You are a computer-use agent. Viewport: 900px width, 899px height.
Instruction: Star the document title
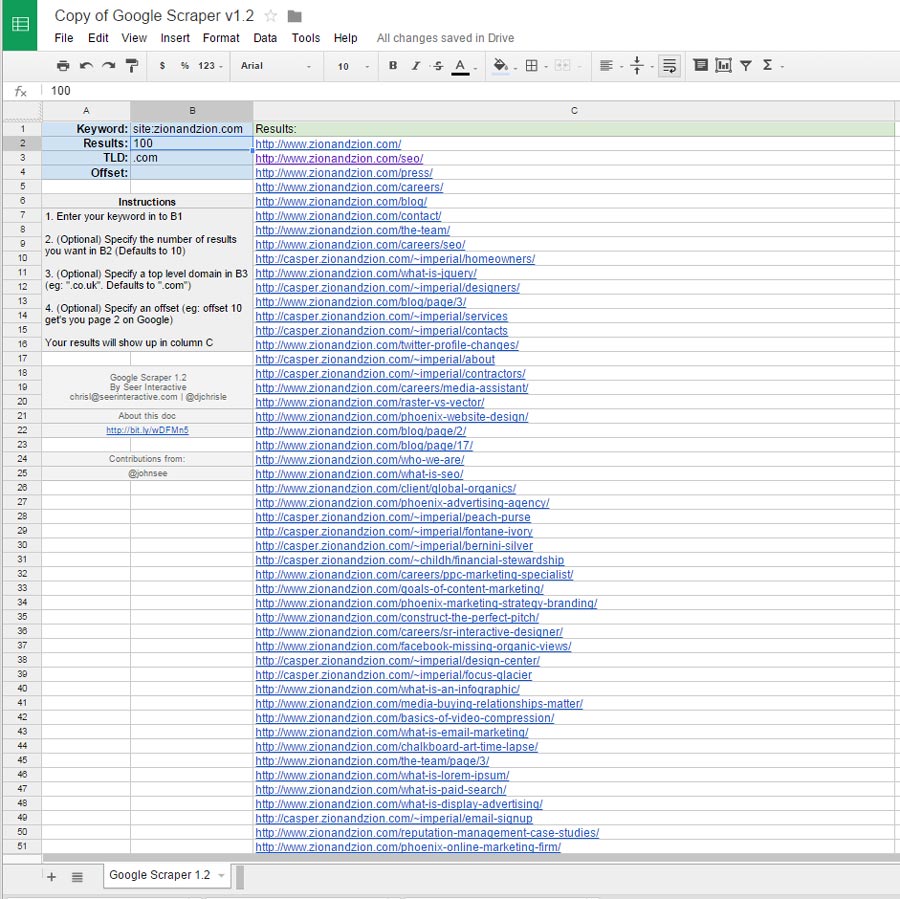pyautogui.click(x=271, y=16)
